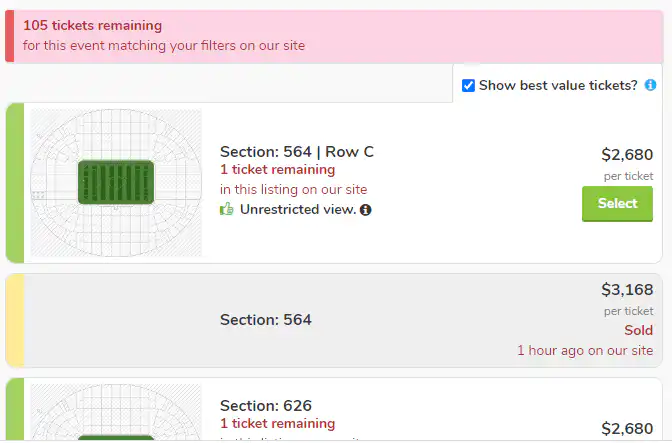
Task: Click the red Sold status label
Action: [638, 330]
